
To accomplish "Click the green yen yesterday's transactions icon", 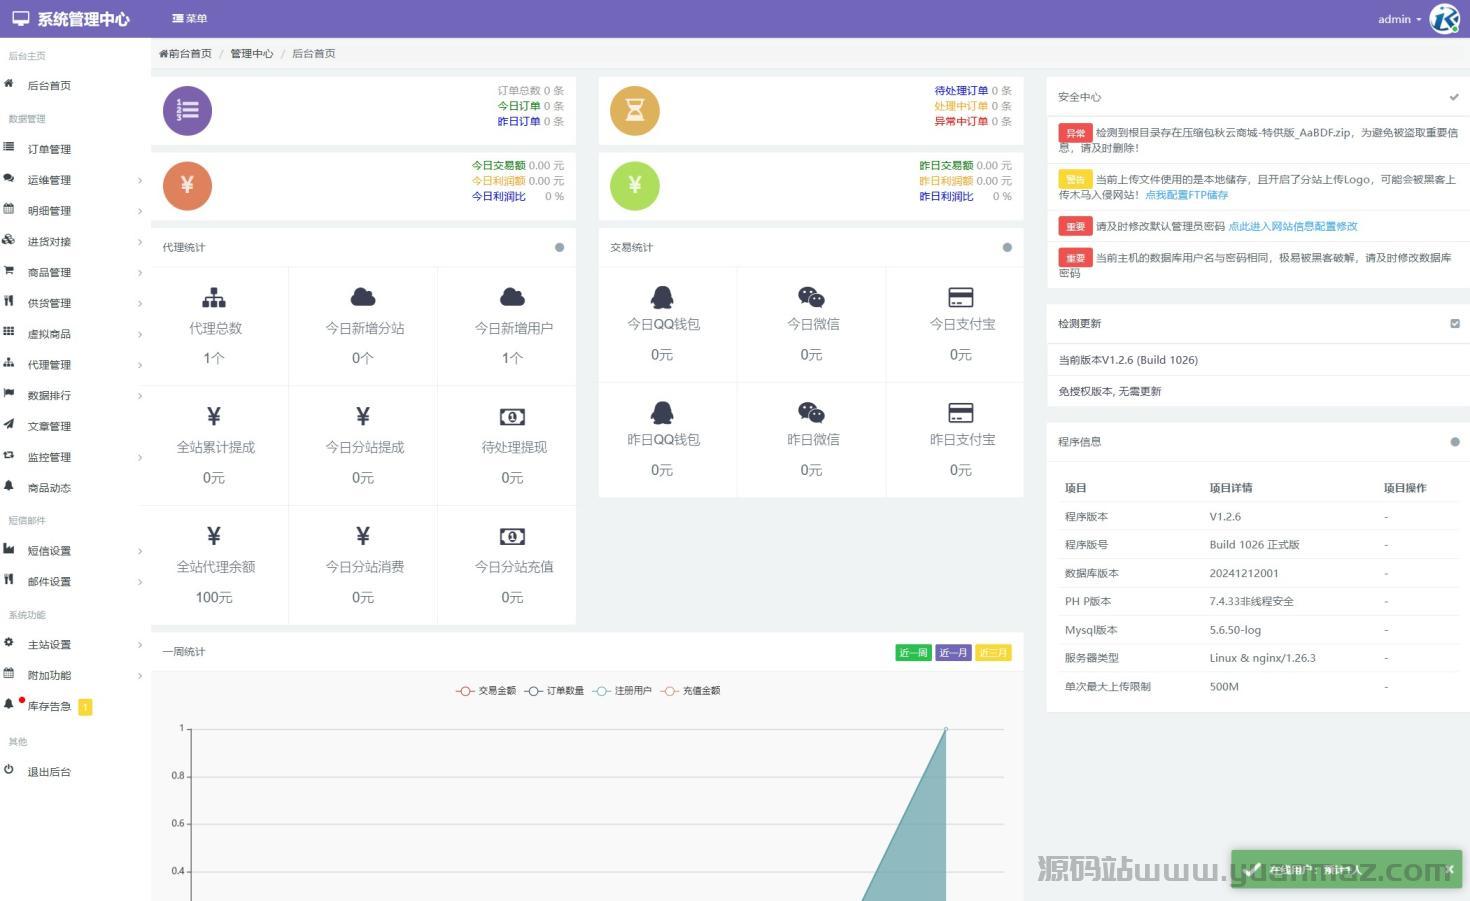I will [x=635, y=186].
